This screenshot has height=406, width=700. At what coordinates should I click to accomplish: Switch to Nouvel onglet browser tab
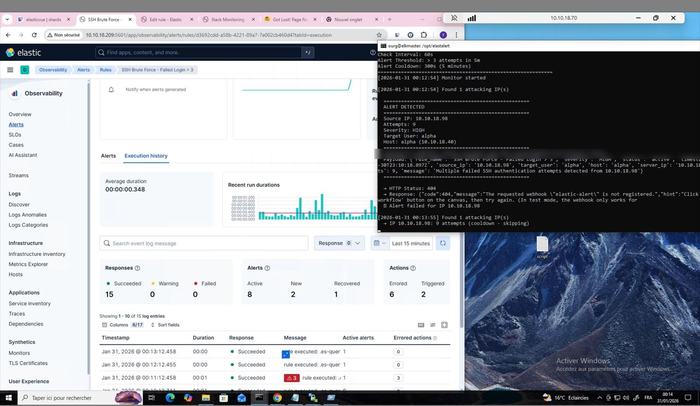pos(352,20)
